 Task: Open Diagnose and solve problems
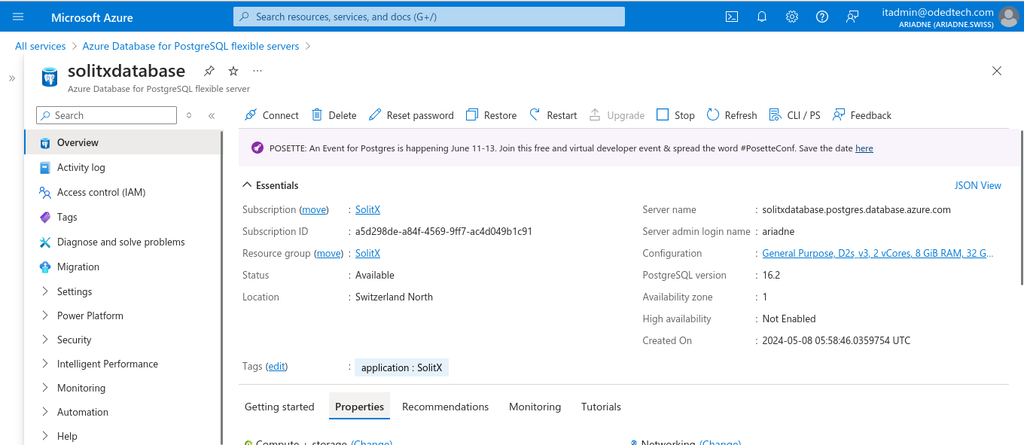click(x=123, y=242)
